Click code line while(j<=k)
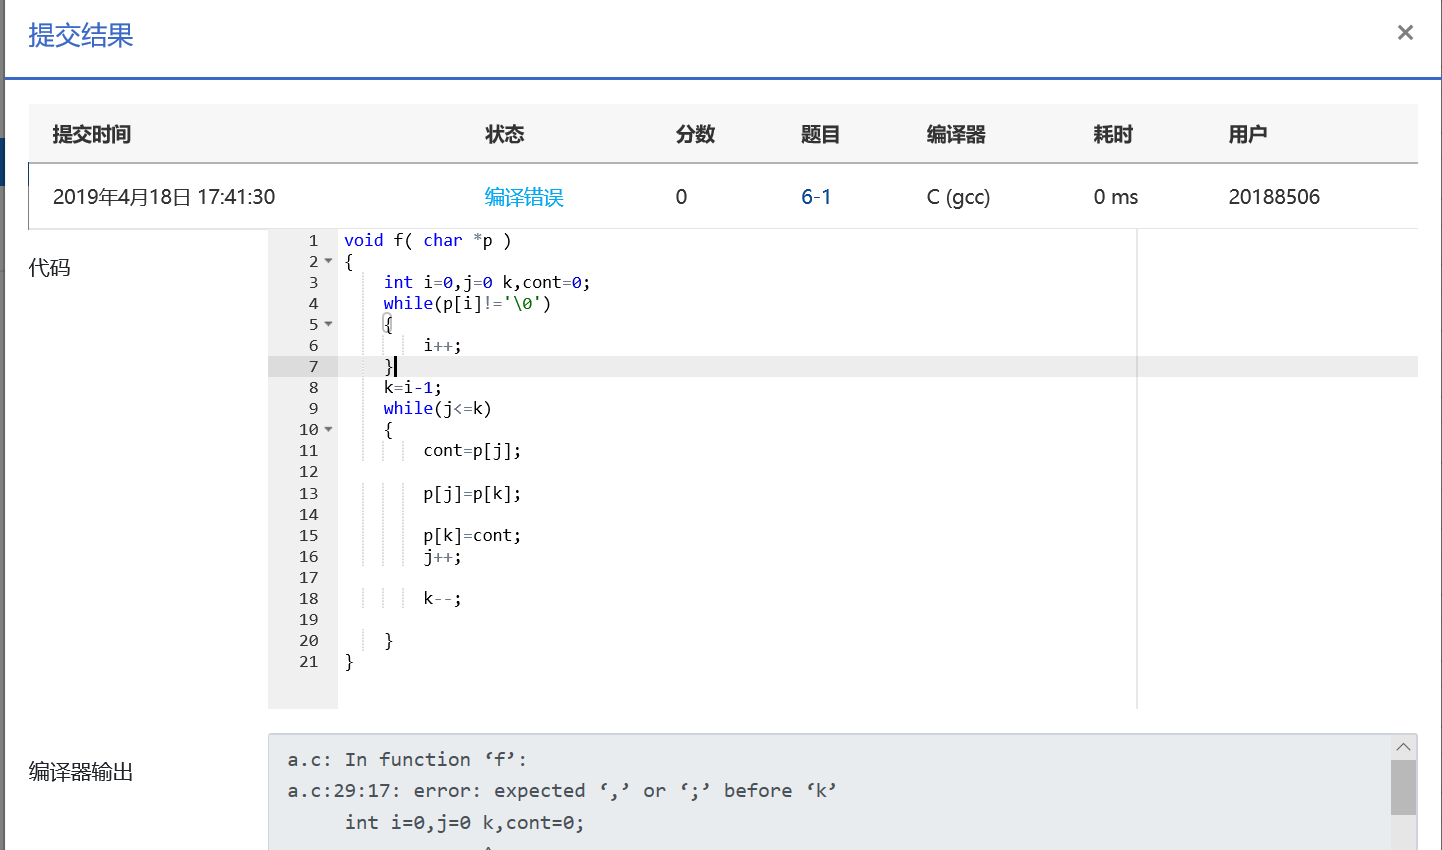Screen dimensions: 1442x850 (x=437, y=408)
